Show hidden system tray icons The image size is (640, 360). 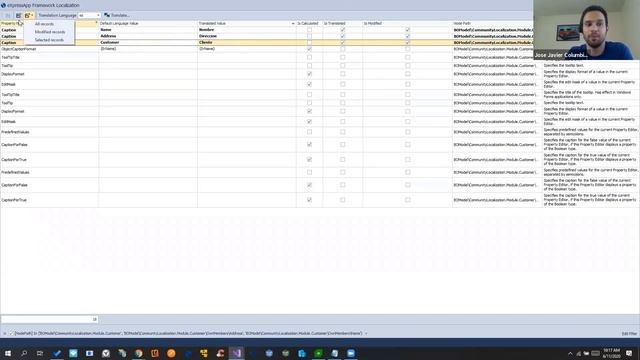(570, 353)
